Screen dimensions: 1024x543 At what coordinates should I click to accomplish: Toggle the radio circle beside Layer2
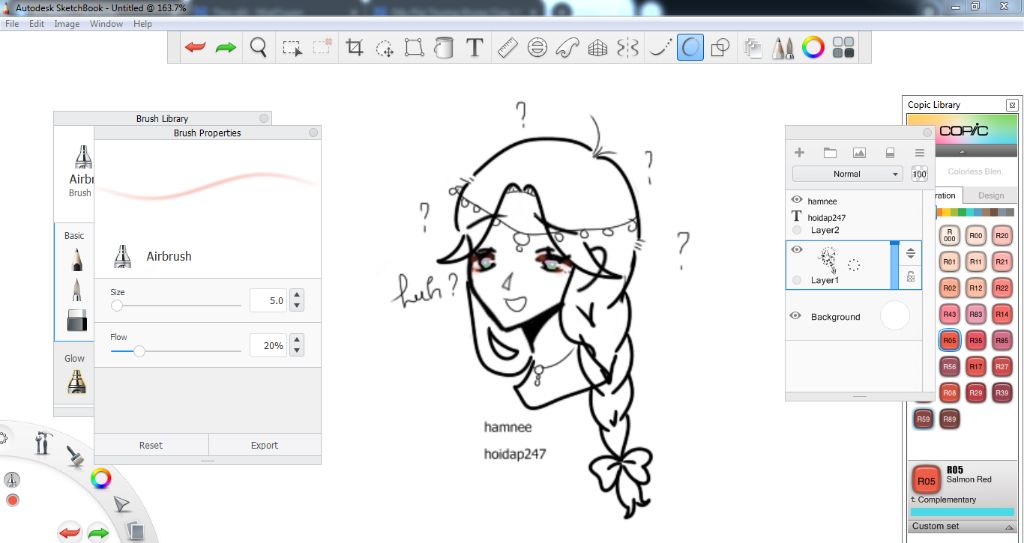pos(797,230)
